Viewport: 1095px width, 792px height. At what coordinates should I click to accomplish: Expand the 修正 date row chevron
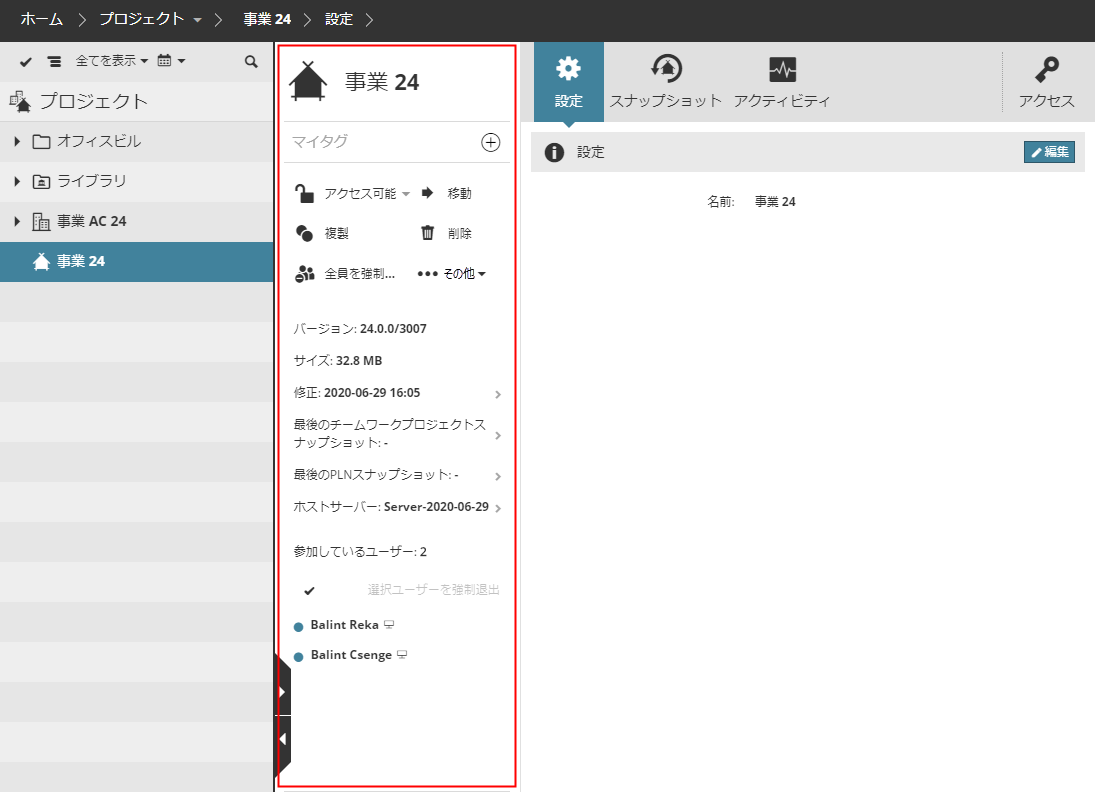coord(498,395)
